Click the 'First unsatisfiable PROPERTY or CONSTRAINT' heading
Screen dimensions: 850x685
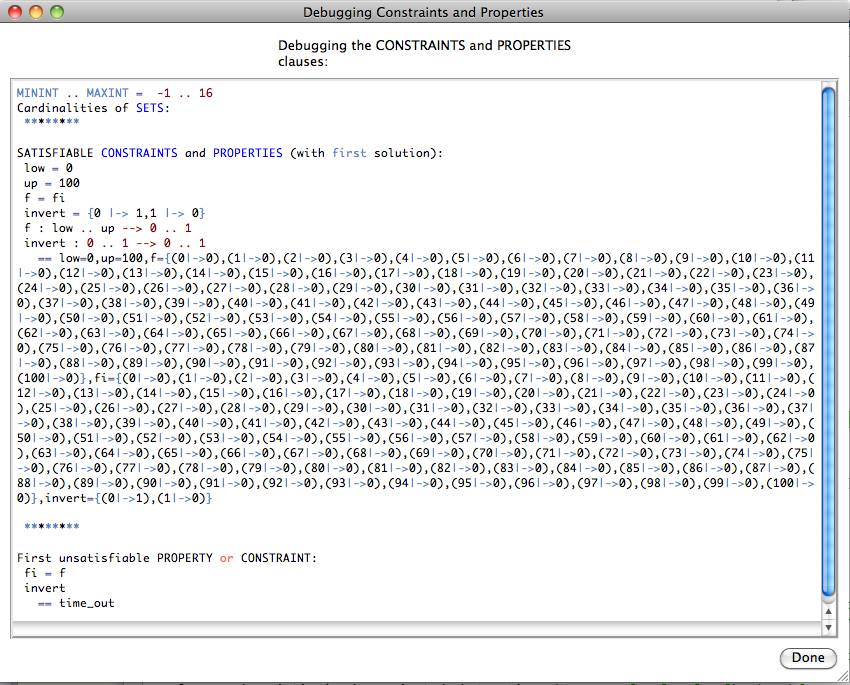167,558
